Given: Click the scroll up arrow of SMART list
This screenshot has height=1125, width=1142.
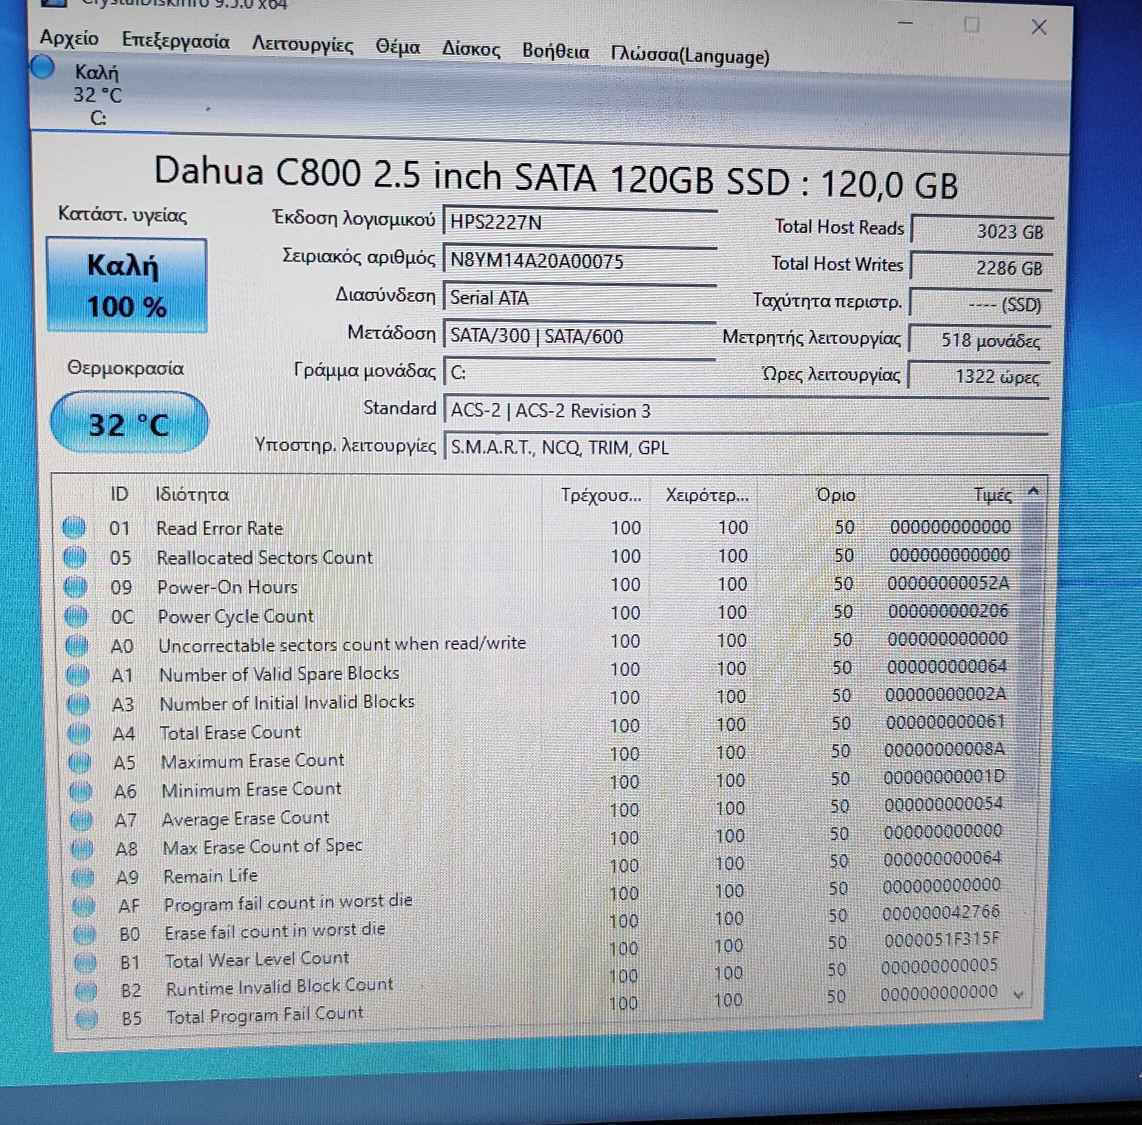Looking at the screenshot, I should (x=1033, y=492).
